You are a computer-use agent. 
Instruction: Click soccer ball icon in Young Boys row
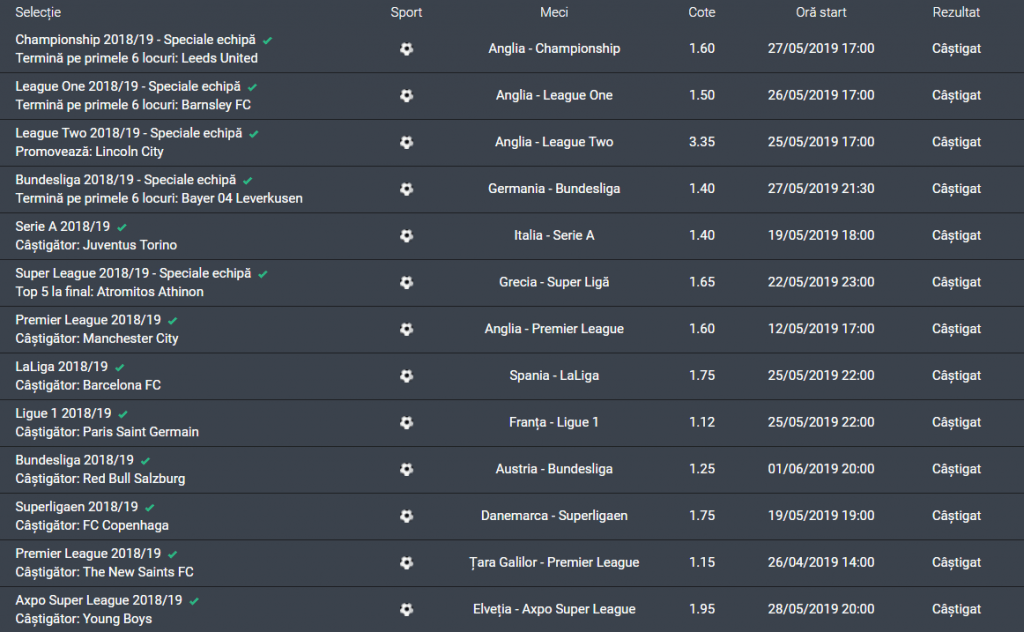(x=406, y=609)
